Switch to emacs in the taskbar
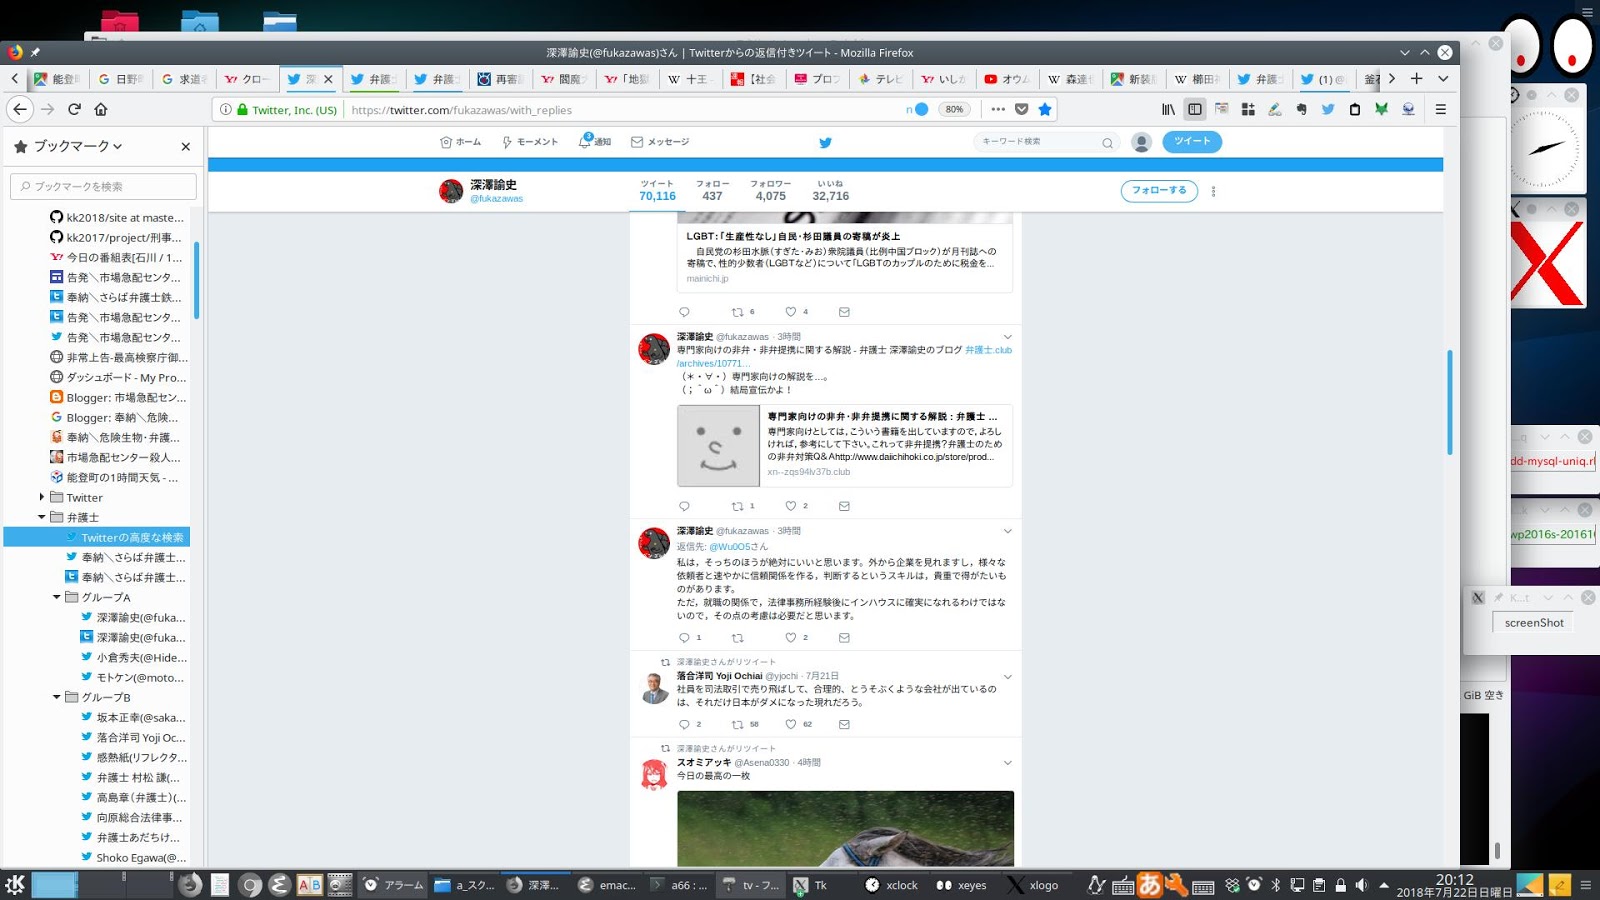The image size is (1600, 900). 606,884
